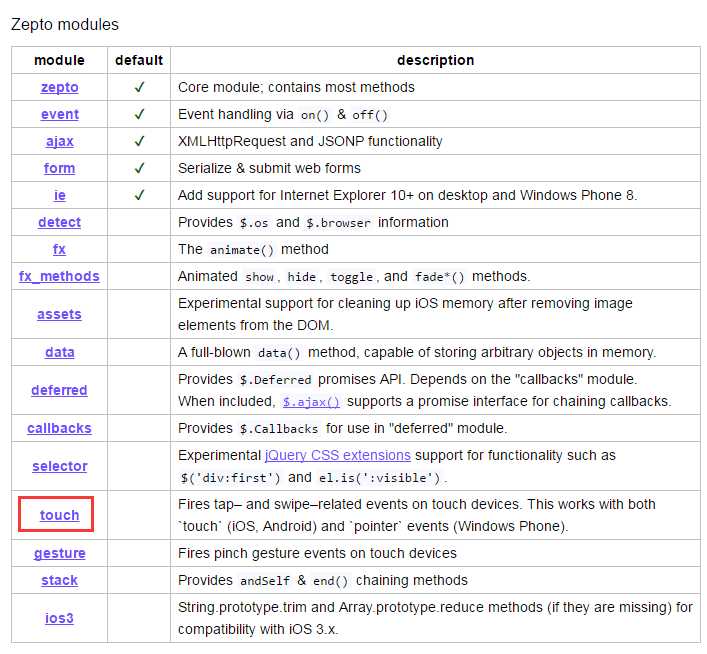Open the stack module link
Viewport: 707px width, 654px height.
(60, 580)
